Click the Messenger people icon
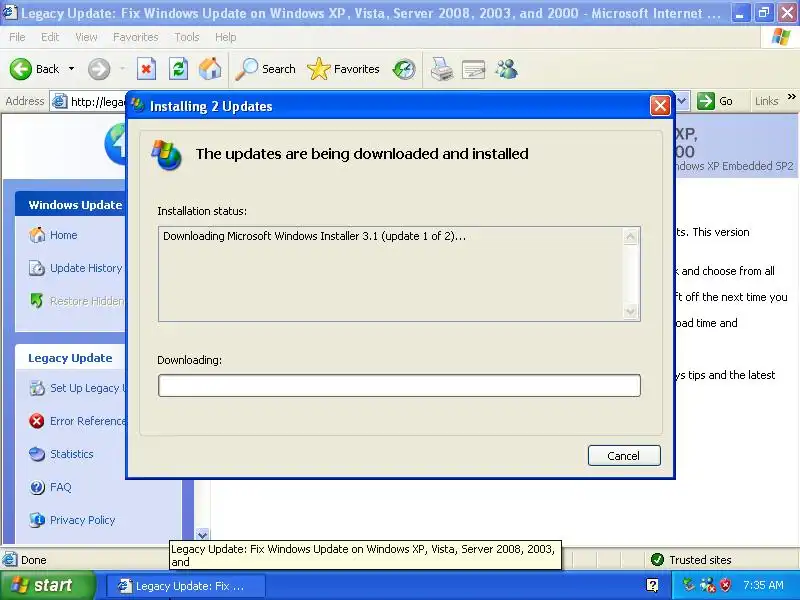The width and height of the screenshot is (800, 600). click(507, 69)
